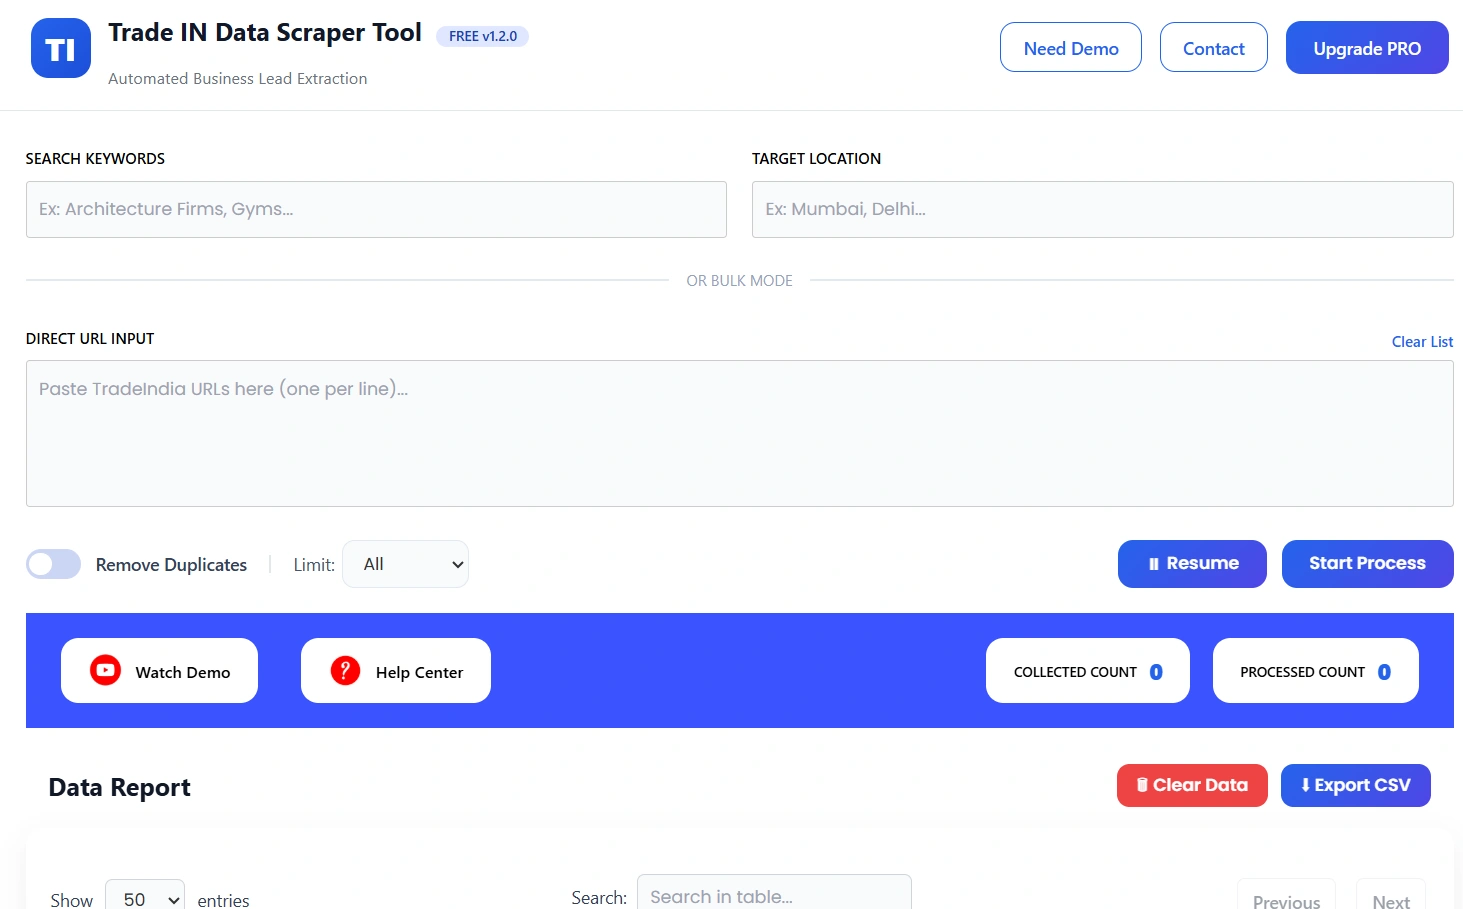Viewport: 1463px width, 909px height.
Task: Click the Processed Count zero badge
Action: tap(1383, 671)
